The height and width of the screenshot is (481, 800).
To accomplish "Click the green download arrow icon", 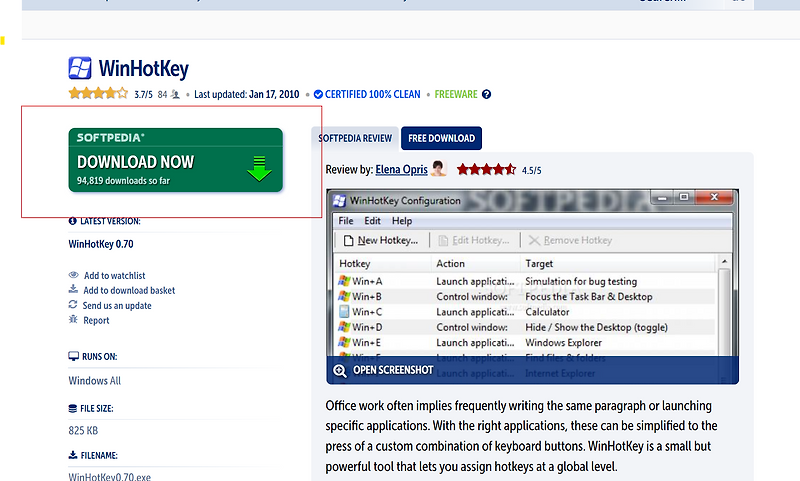I will (259, 169).
